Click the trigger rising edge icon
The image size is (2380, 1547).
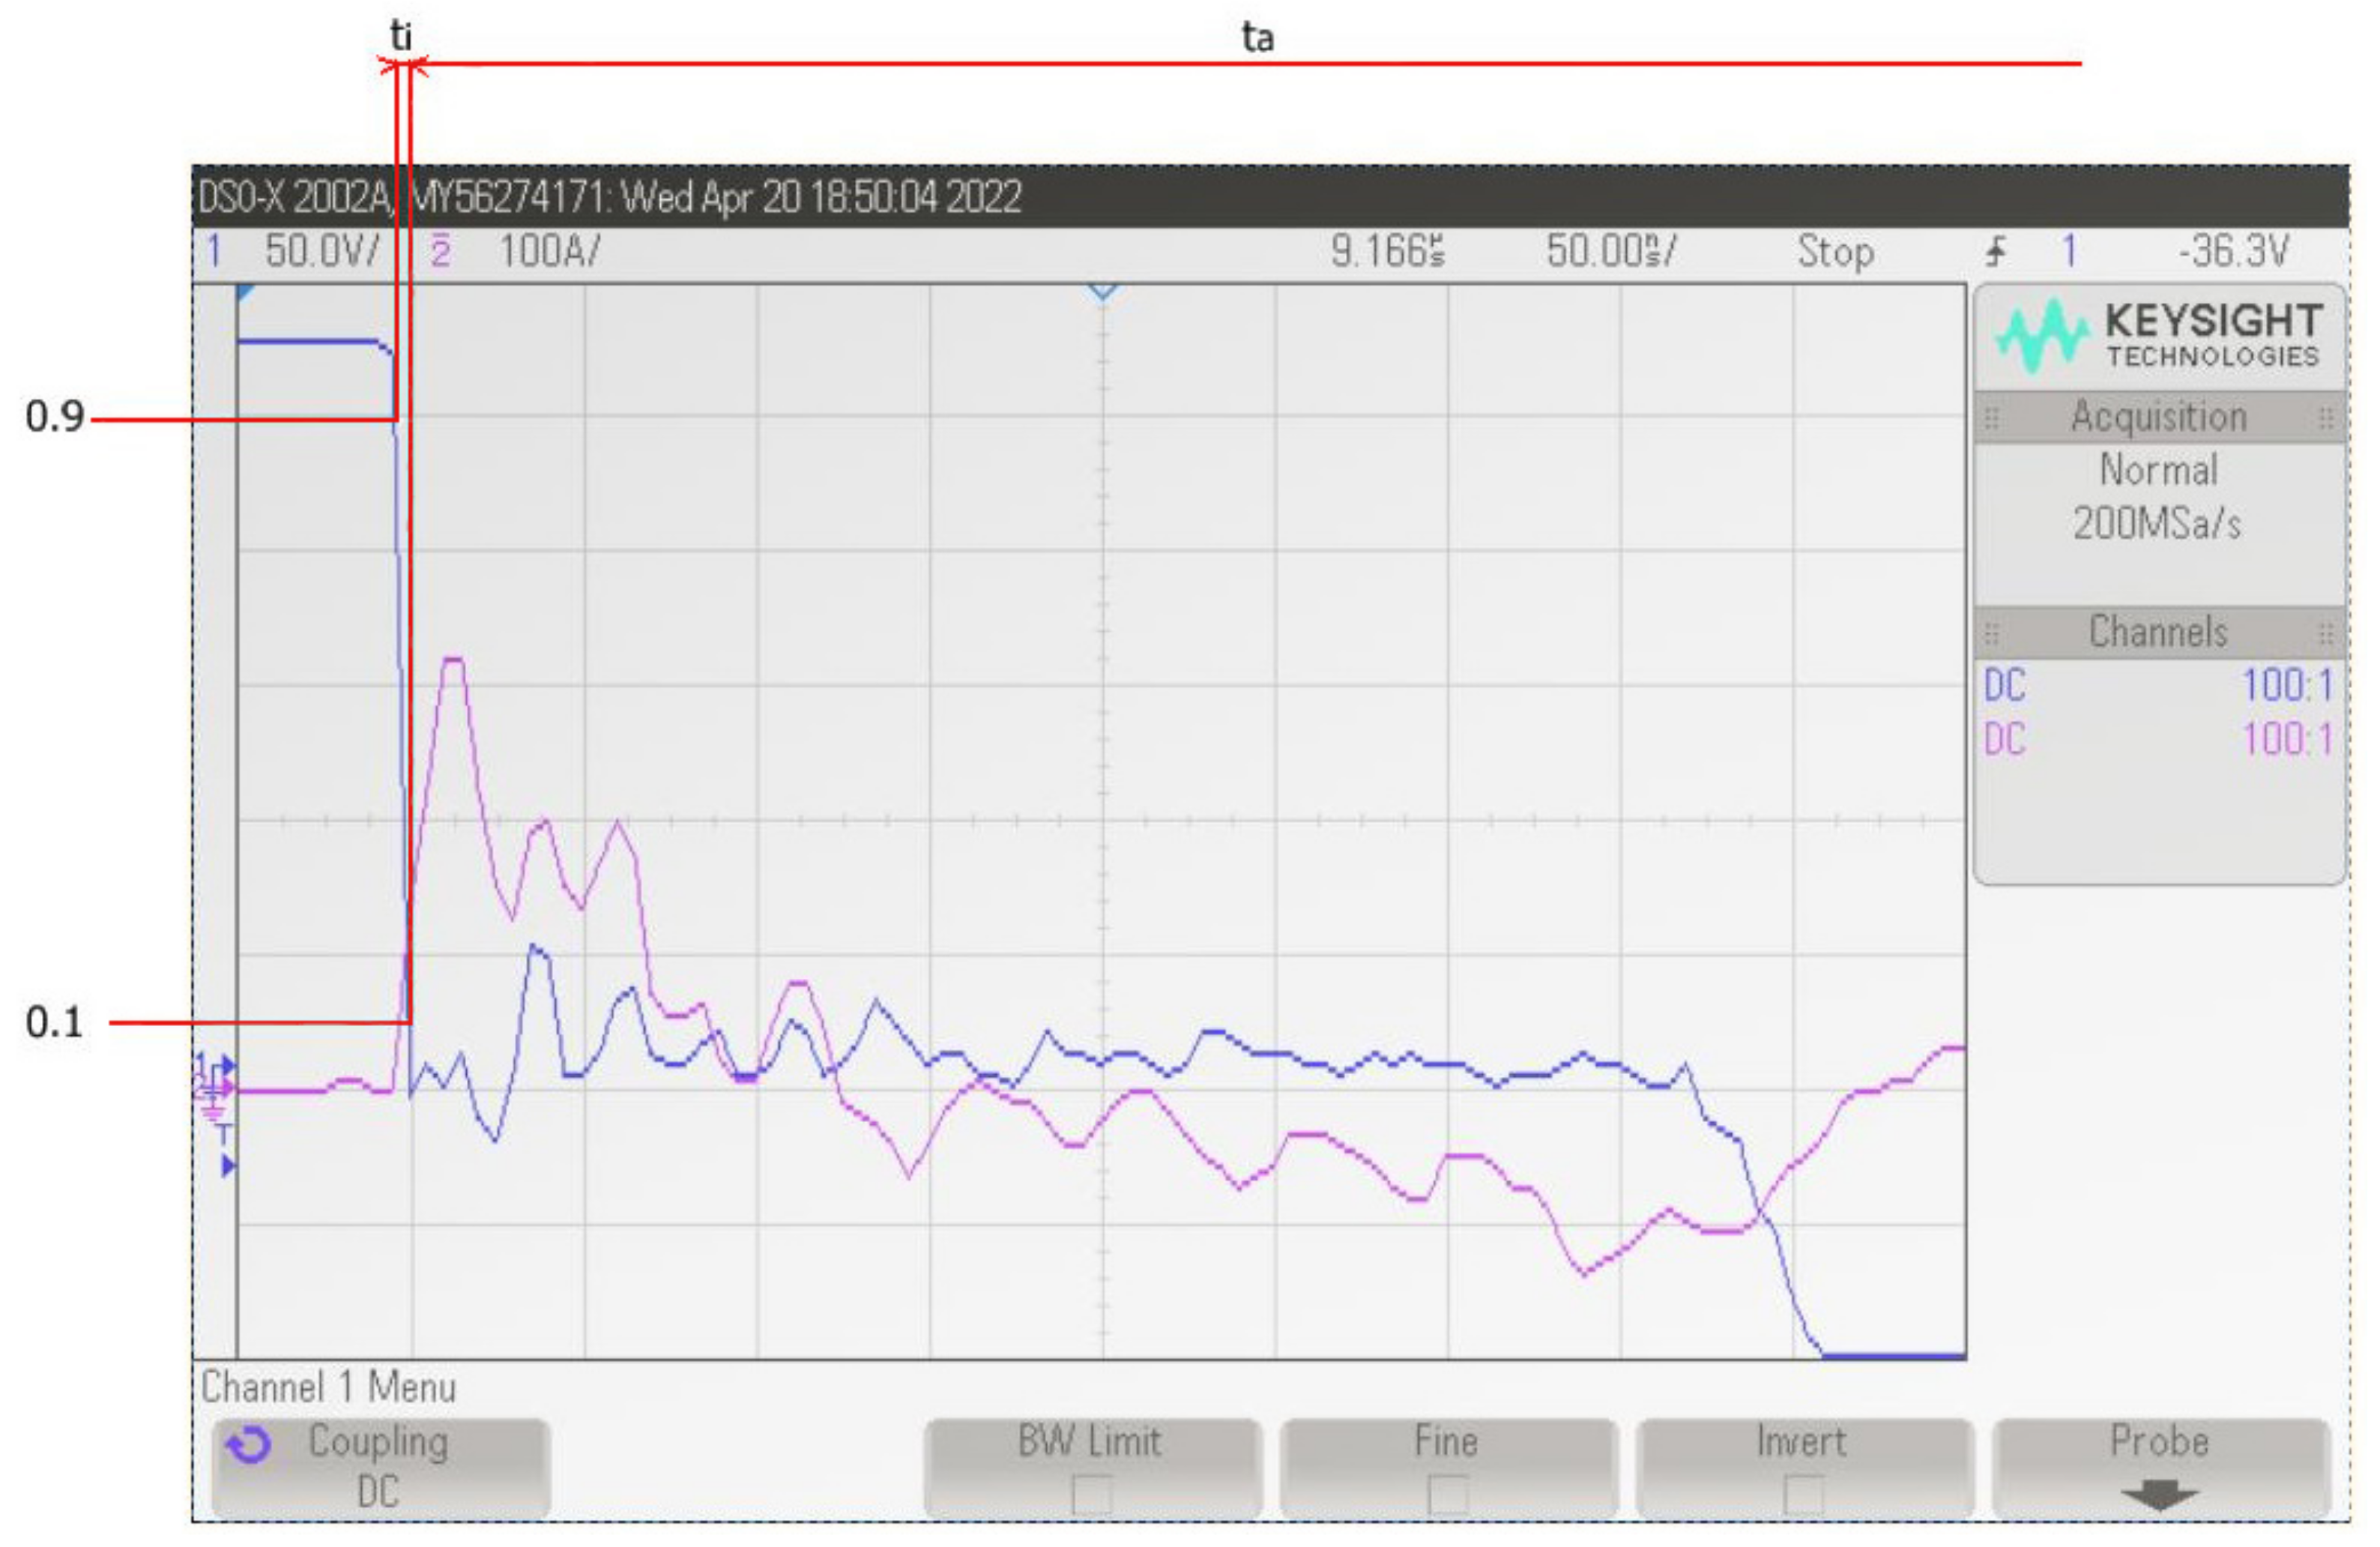pyautogui.click(x=1996, y=252)
